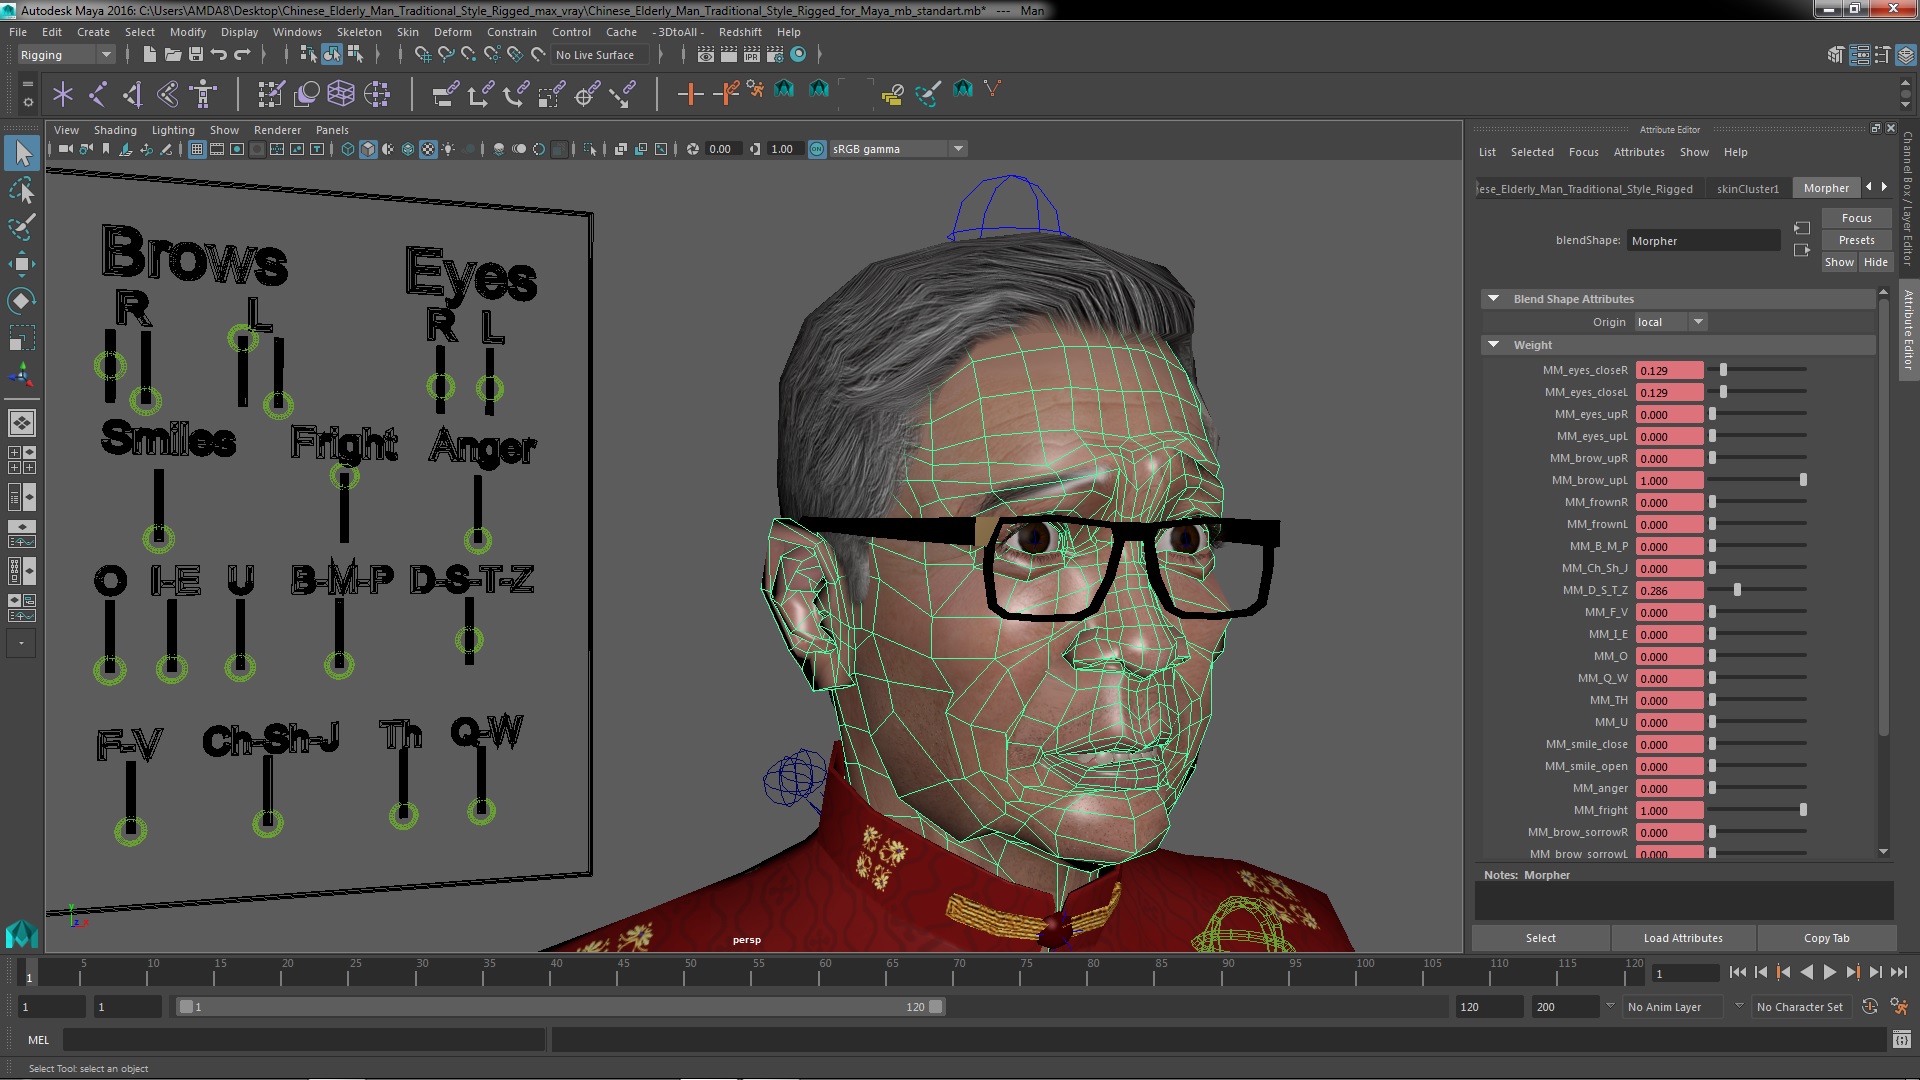Click the New Scene icon

tap(149, 55)
